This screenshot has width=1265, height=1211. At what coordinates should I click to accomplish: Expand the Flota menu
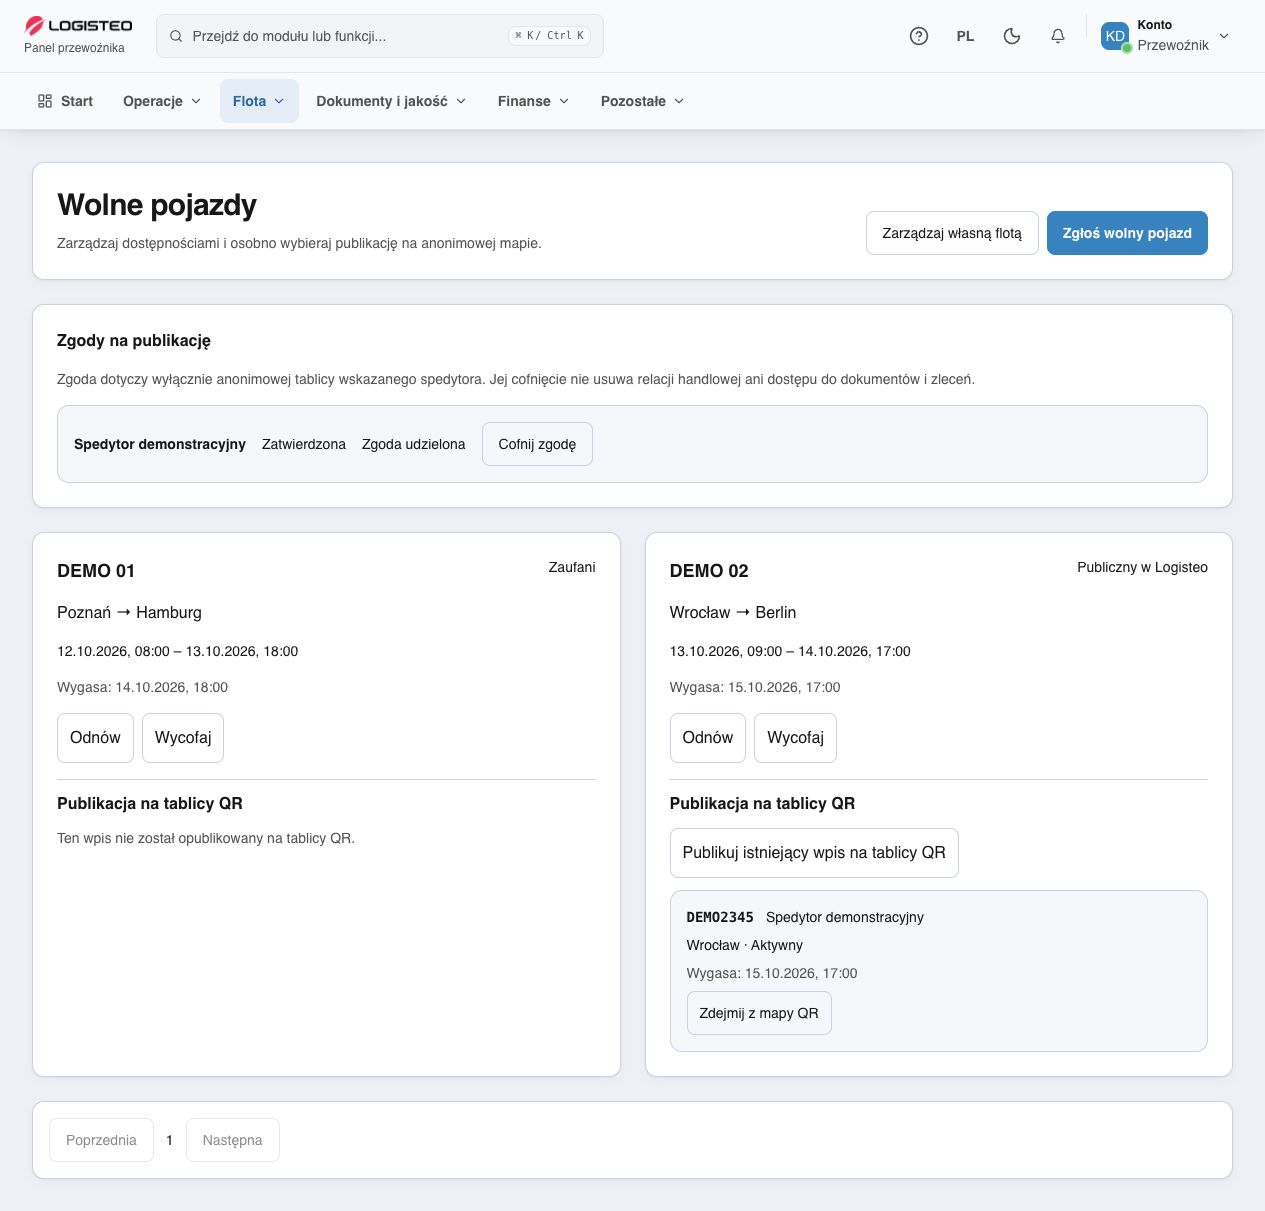coord(259,101)
